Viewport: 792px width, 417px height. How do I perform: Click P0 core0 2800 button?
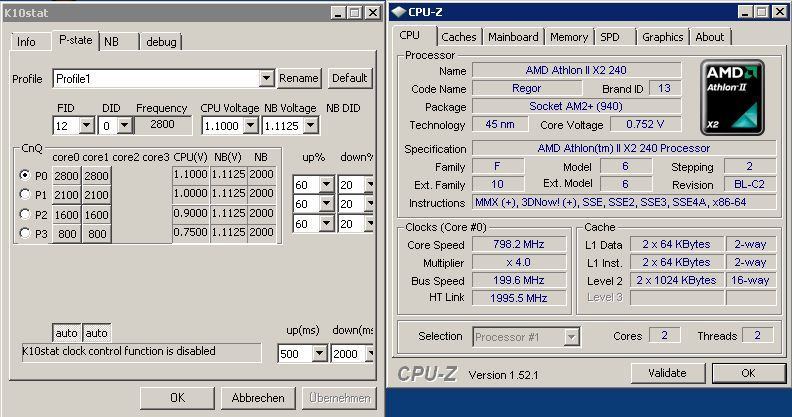click(66, 176)
